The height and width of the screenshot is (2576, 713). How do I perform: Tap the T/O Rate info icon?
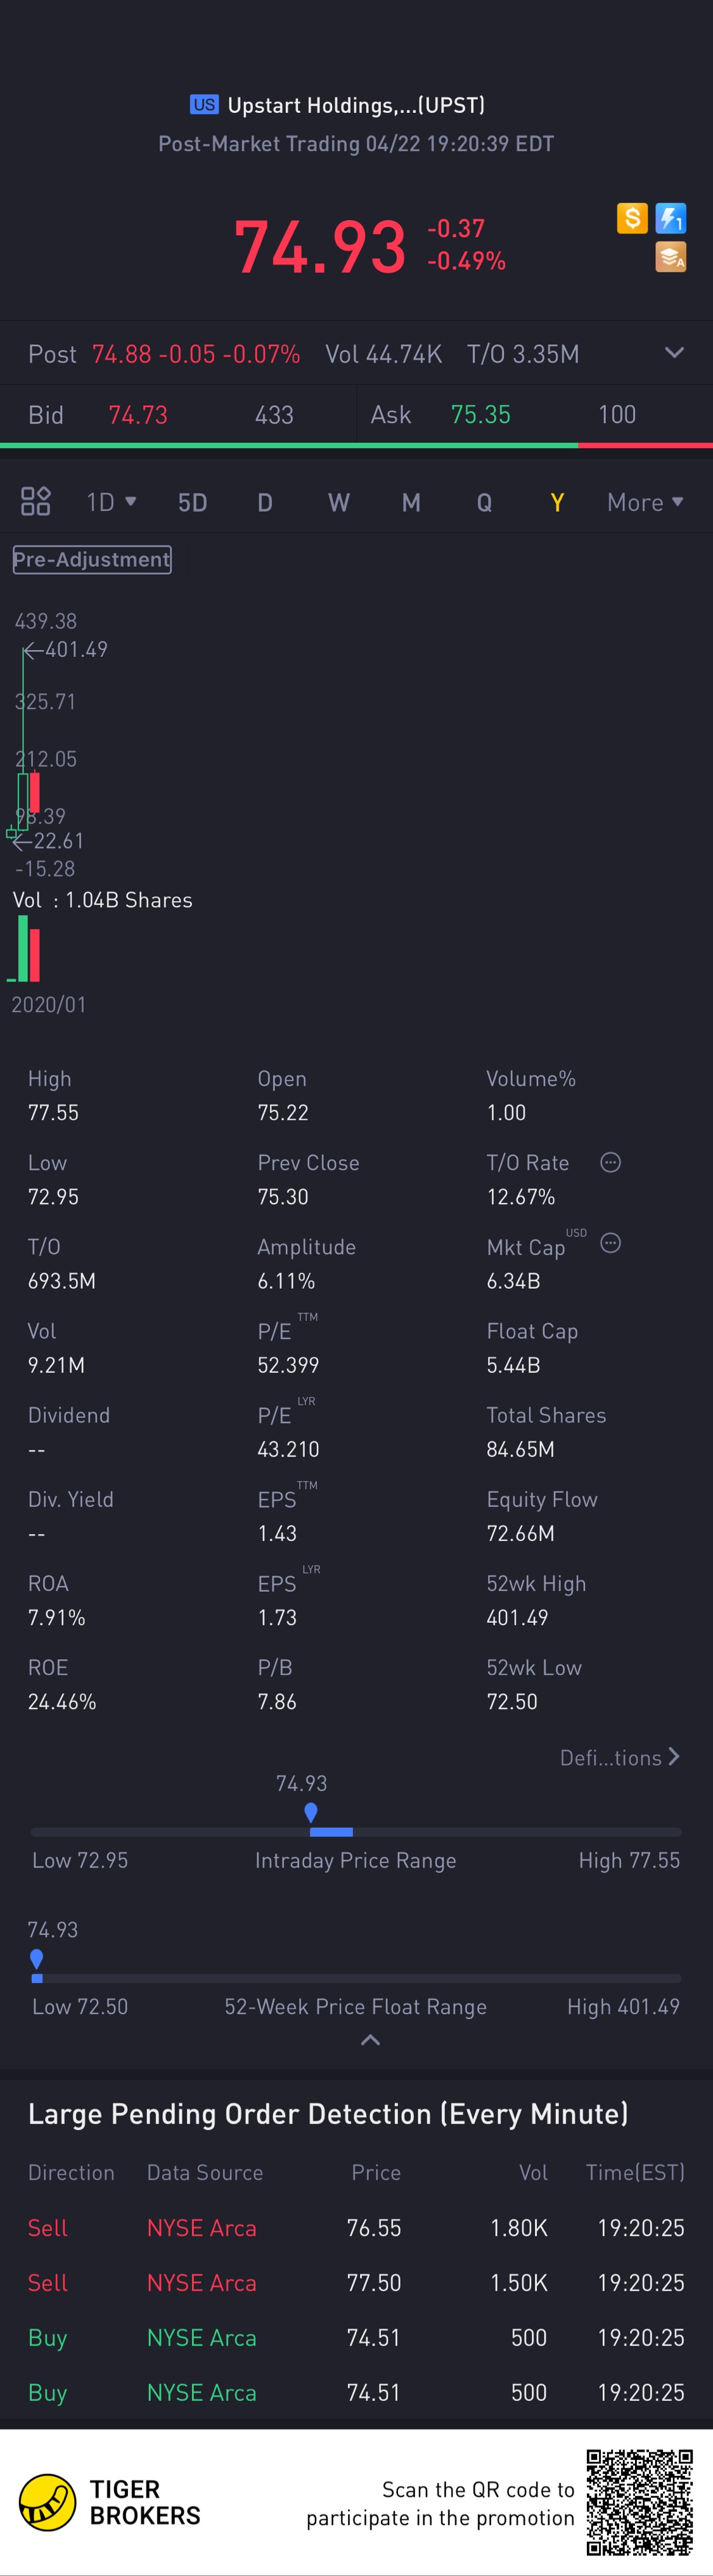[610, 1162]
